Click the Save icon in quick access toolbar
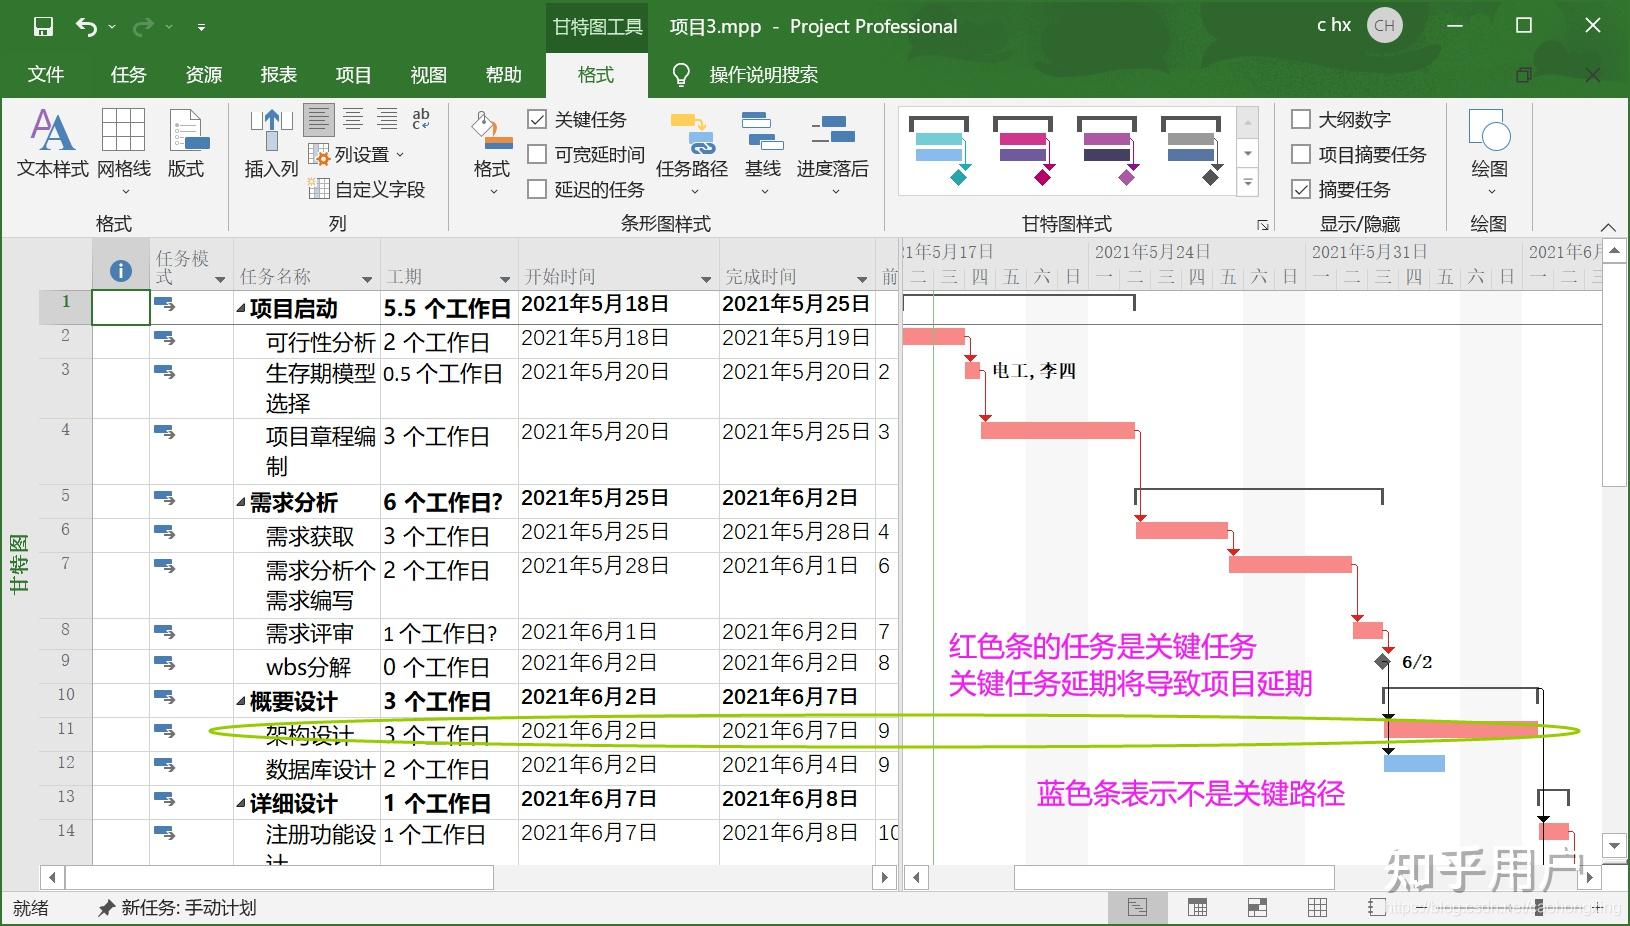 pyautogui.click(x=42, y=26)
